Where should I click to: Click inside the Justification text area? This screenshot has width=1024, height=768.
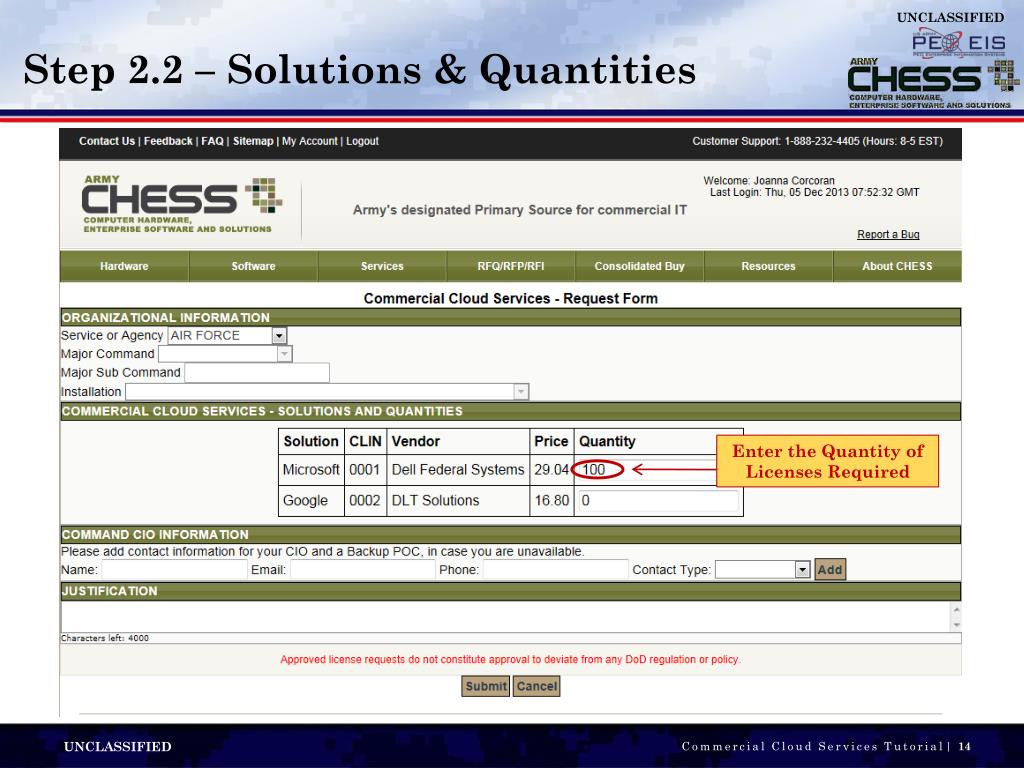coord(505,616)
